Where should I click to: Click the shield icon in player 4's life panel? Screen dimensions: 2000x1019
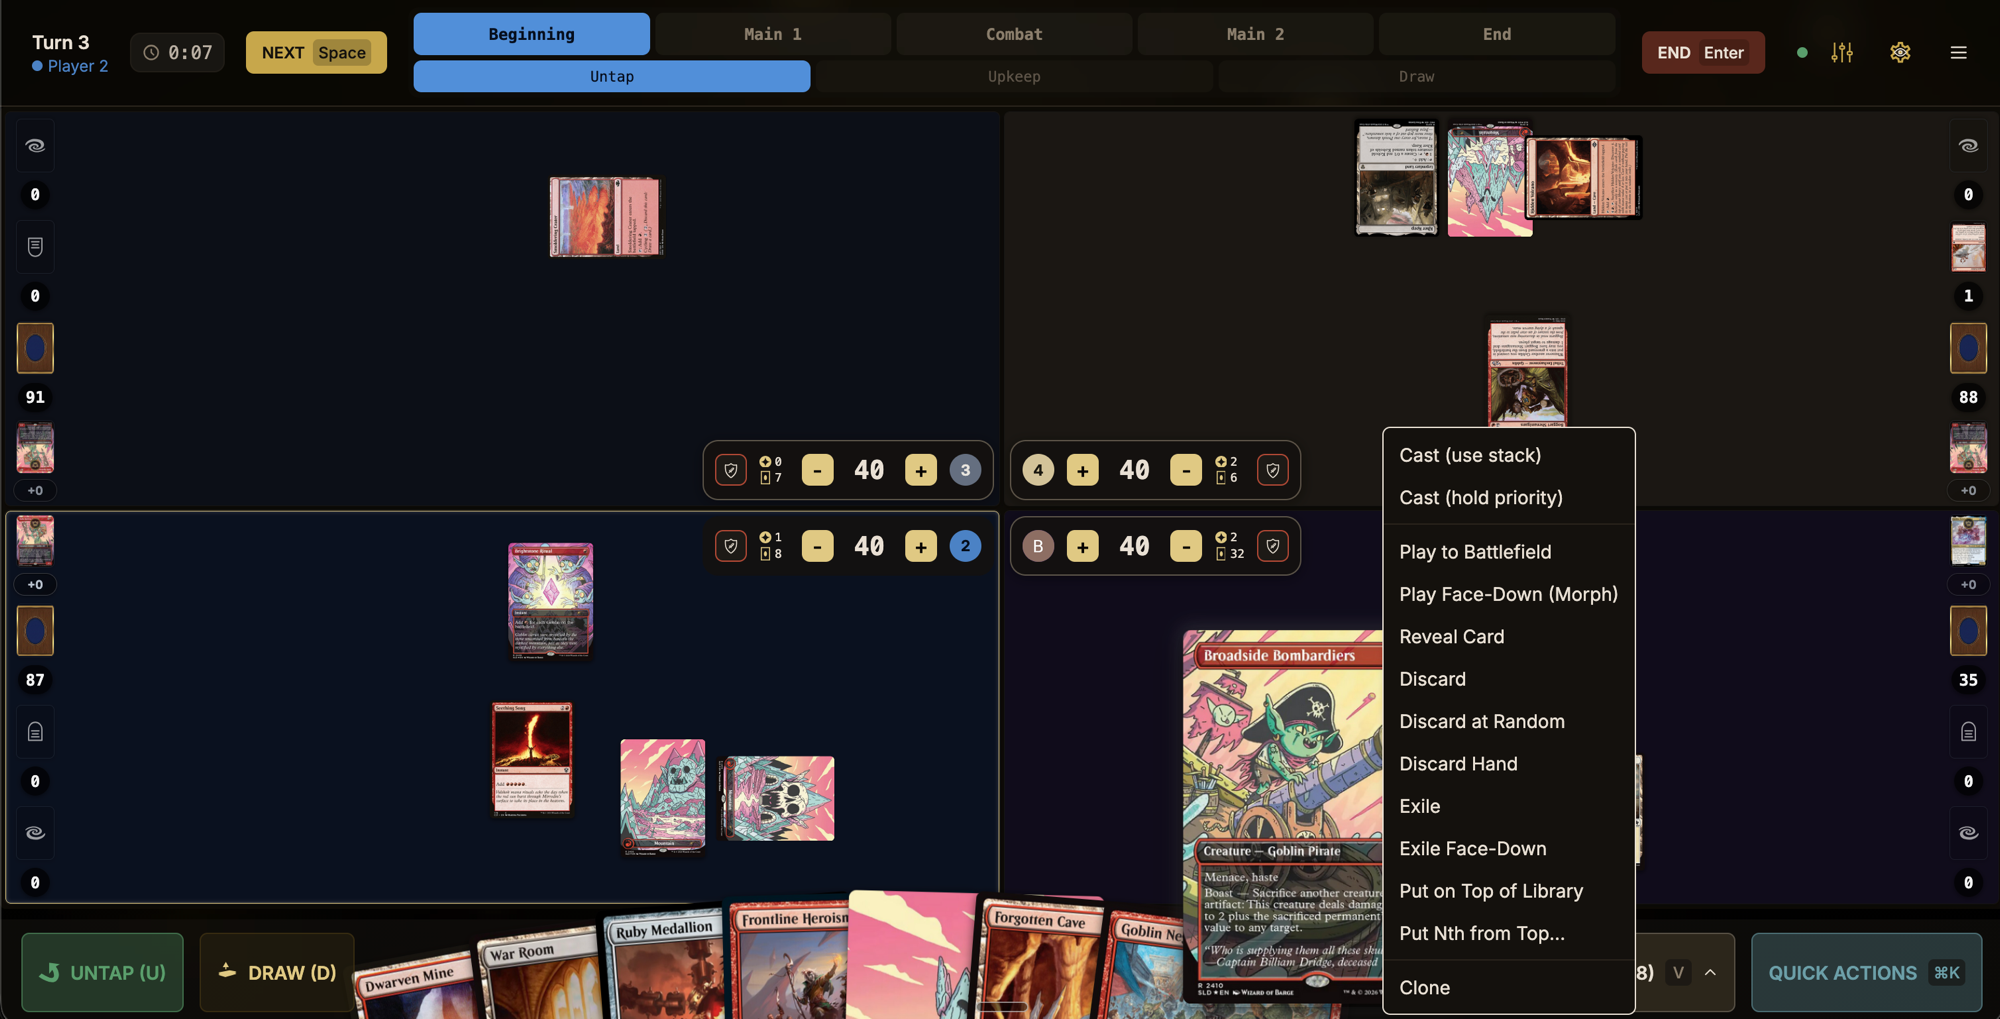(x=1272, y=470)
